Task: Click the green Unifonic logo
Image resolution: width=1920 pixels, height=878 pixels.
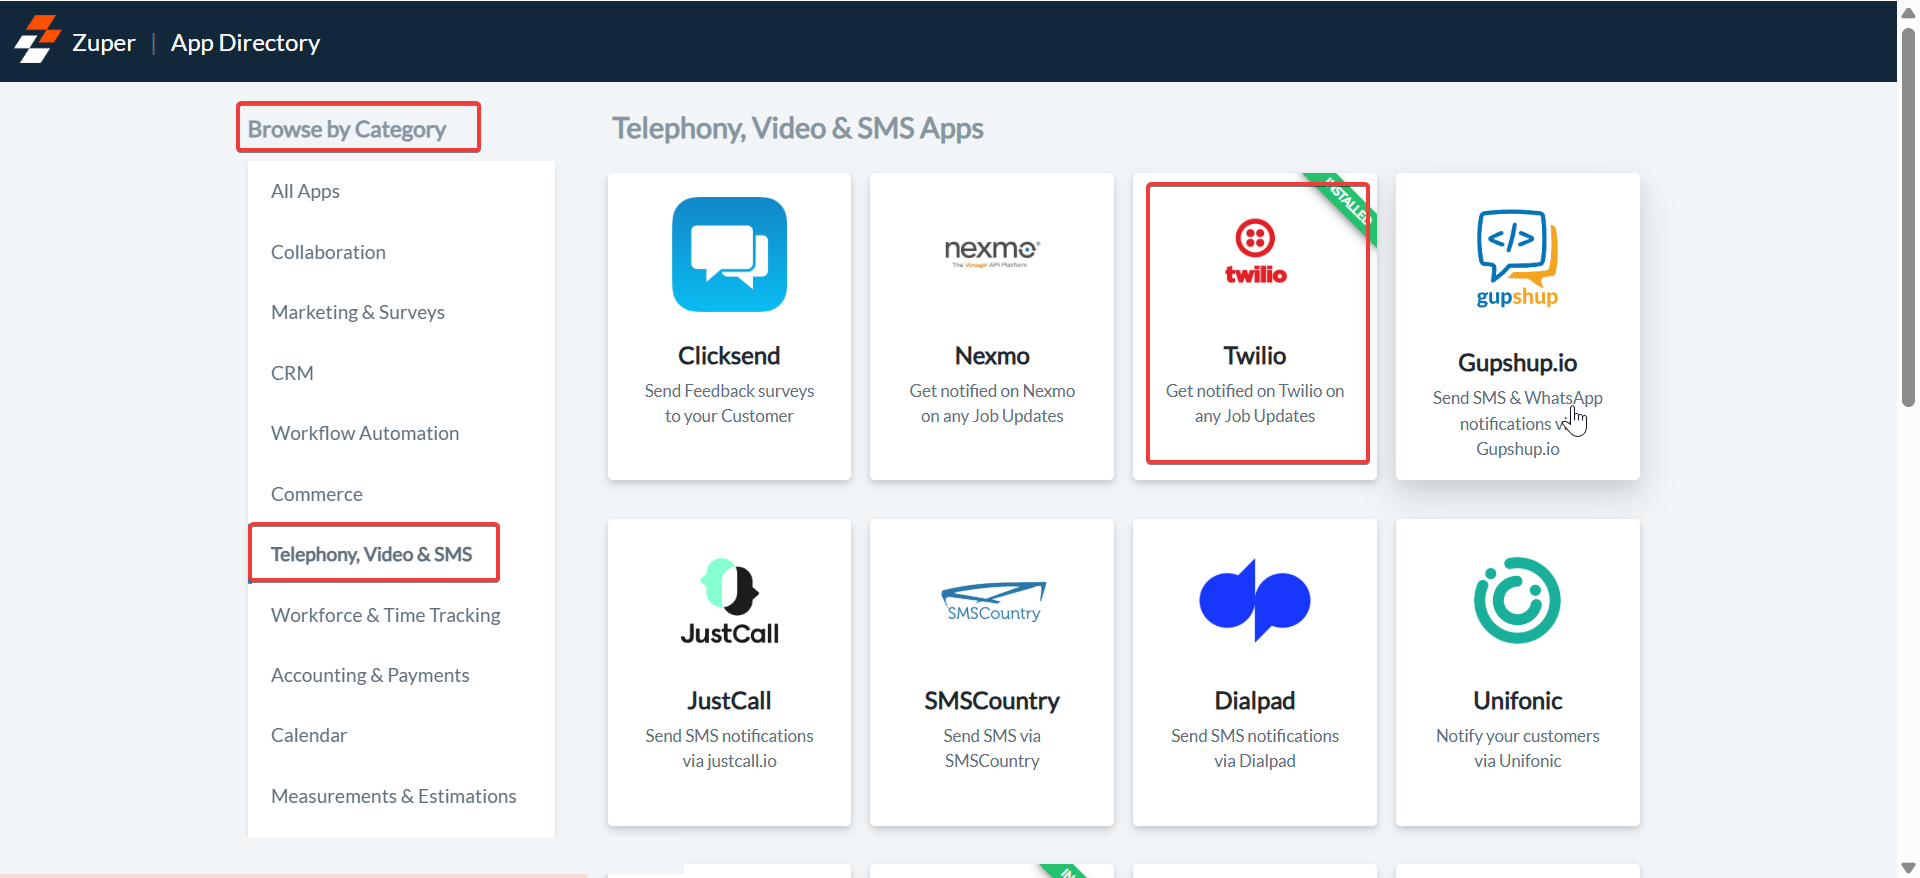Action: (1517, 600)
